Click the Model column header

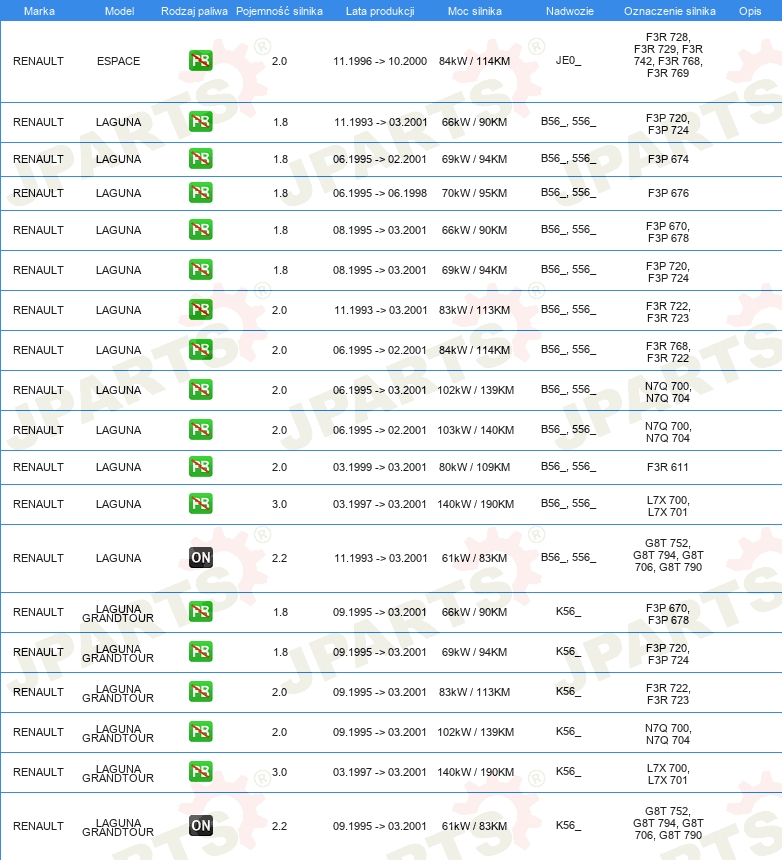[x=119, y=11]
